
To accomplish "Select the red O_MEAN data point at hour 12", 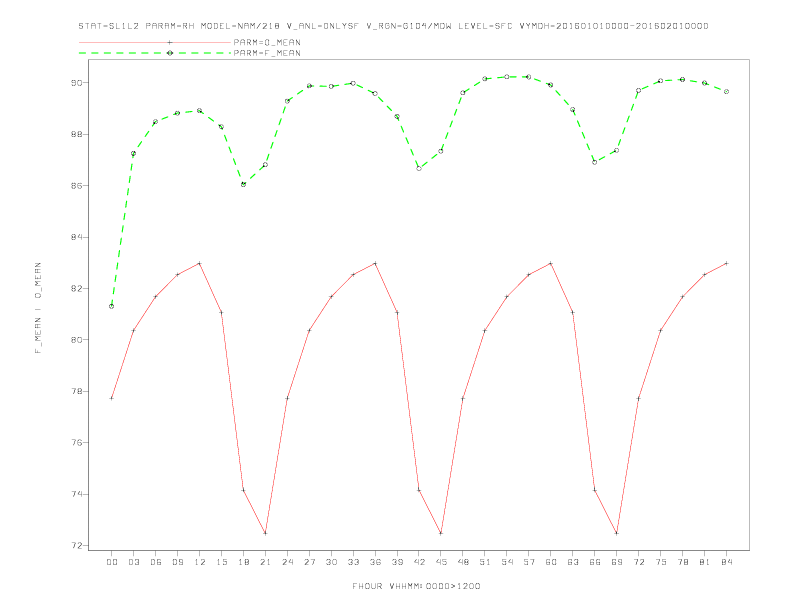I will coord(200,264).
